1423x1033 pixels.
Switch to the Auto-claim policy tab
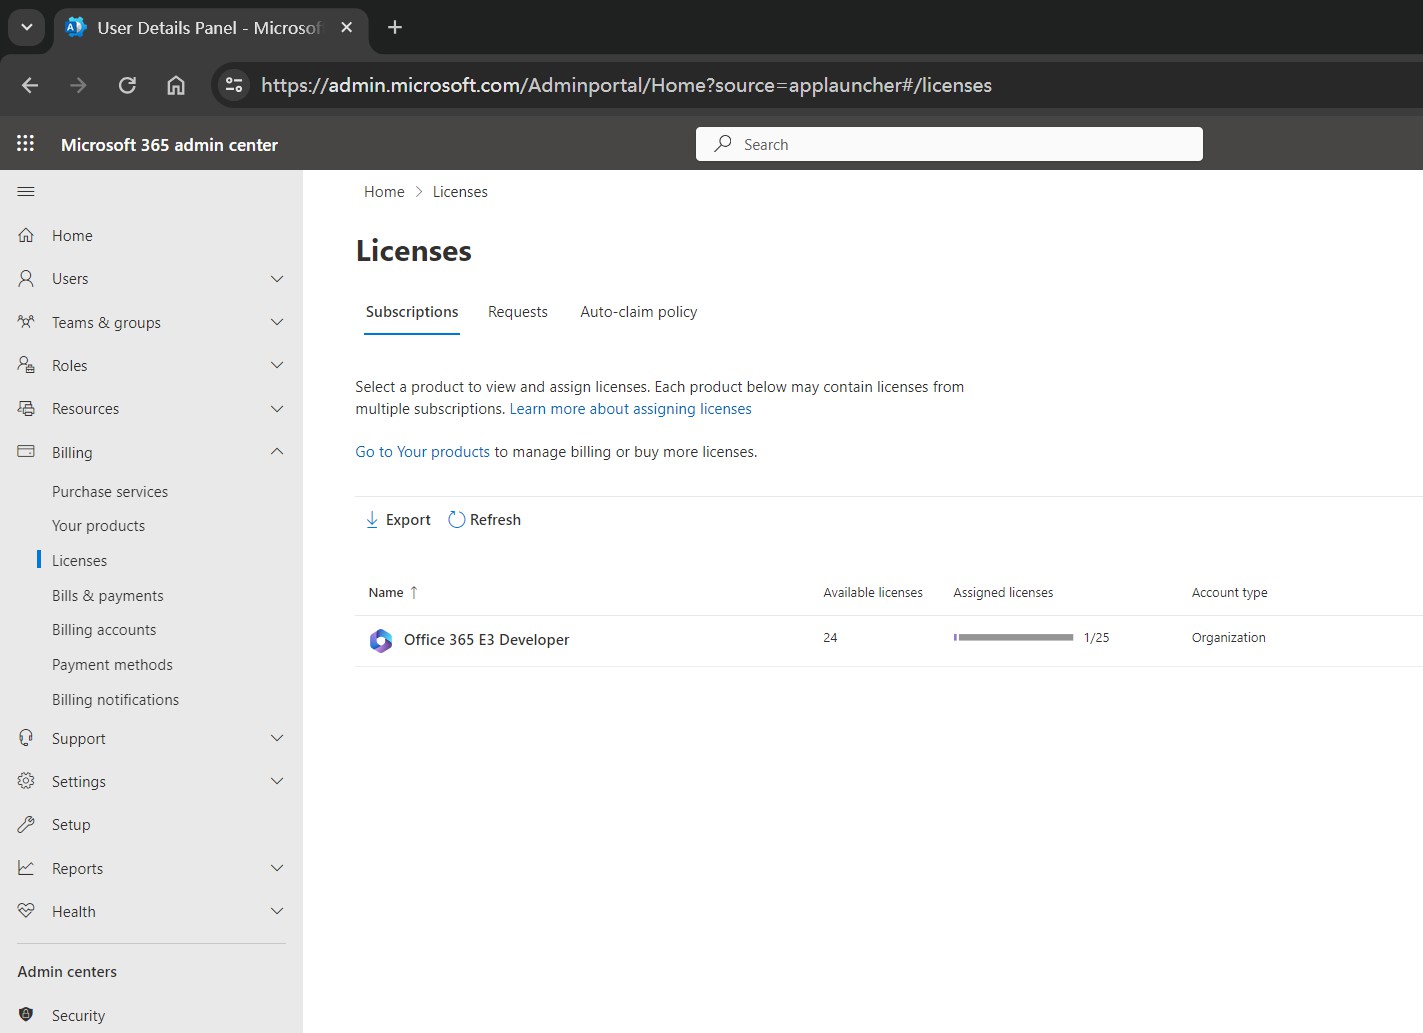coord(638,312)
